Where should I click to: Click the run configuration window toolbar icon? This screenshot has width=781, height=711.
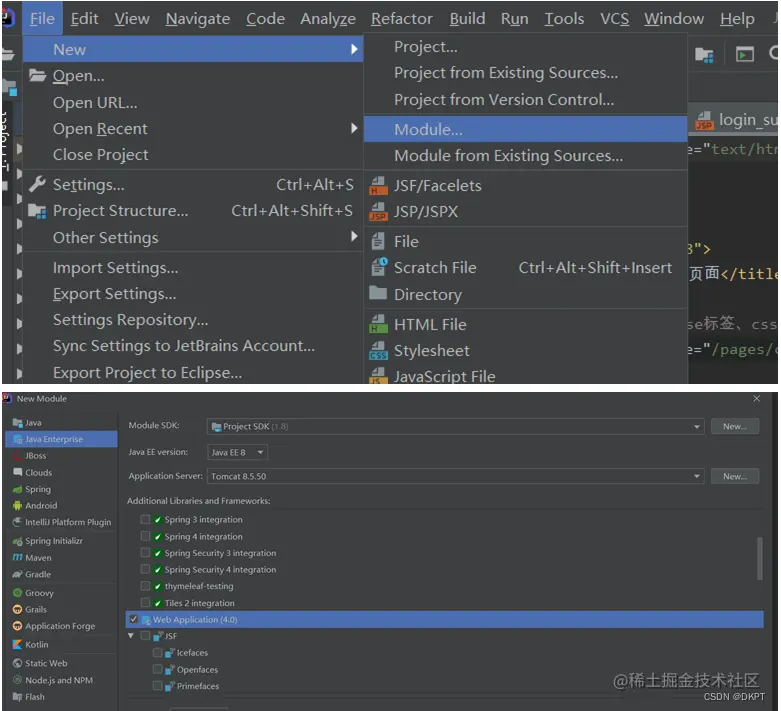[745, 54]
